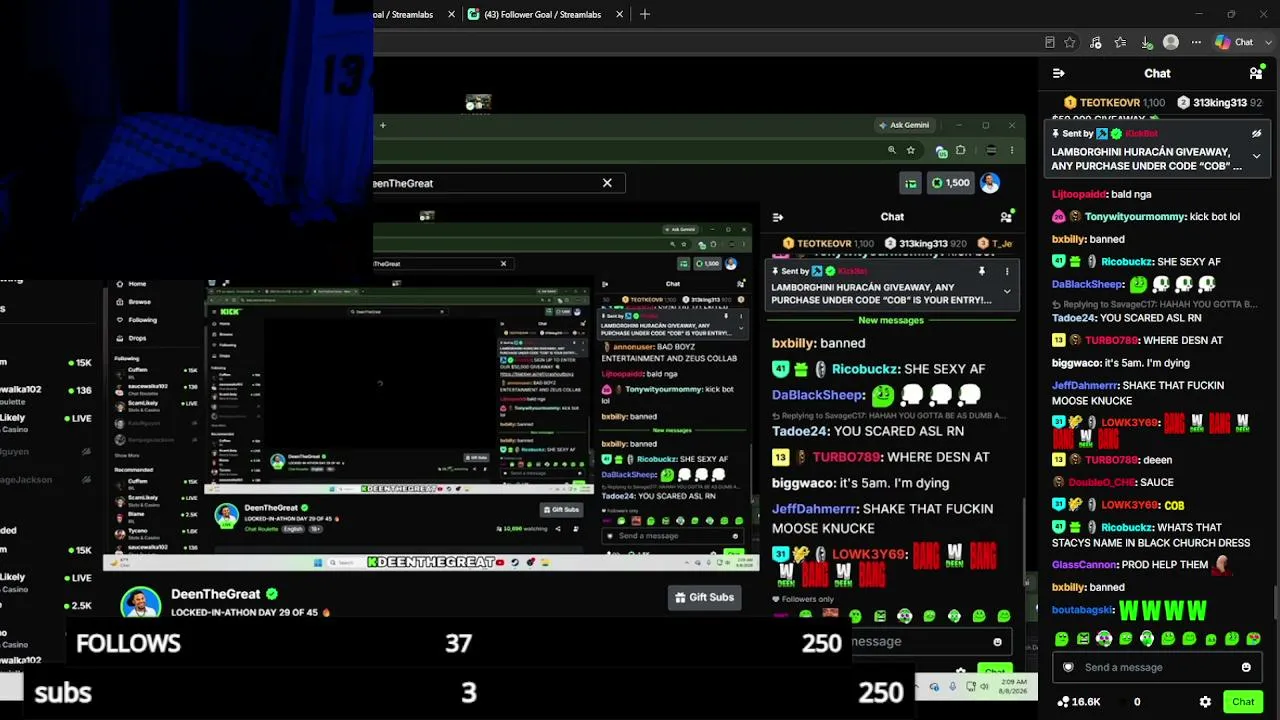The height and width of the screenshot is (720, 1280).
Task: Open the DeenTheGreat channel avatar above FOLLOWS
Action: point(141,603)
